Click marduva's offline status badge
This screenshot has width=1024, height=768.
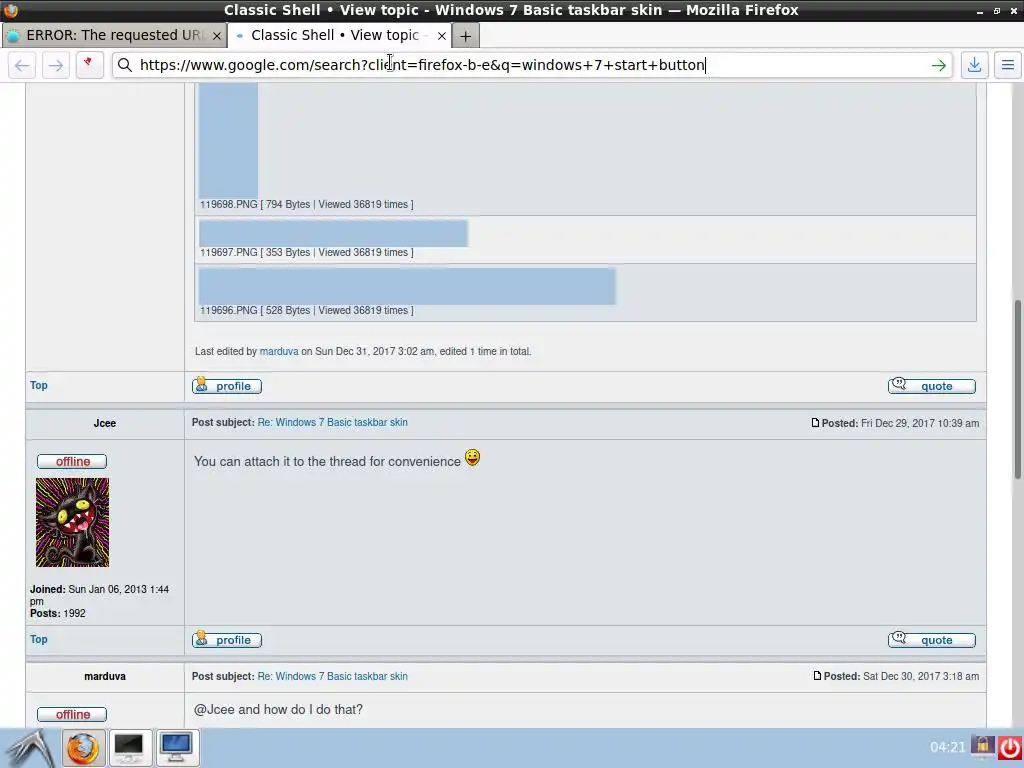click(x=72, y=714)
